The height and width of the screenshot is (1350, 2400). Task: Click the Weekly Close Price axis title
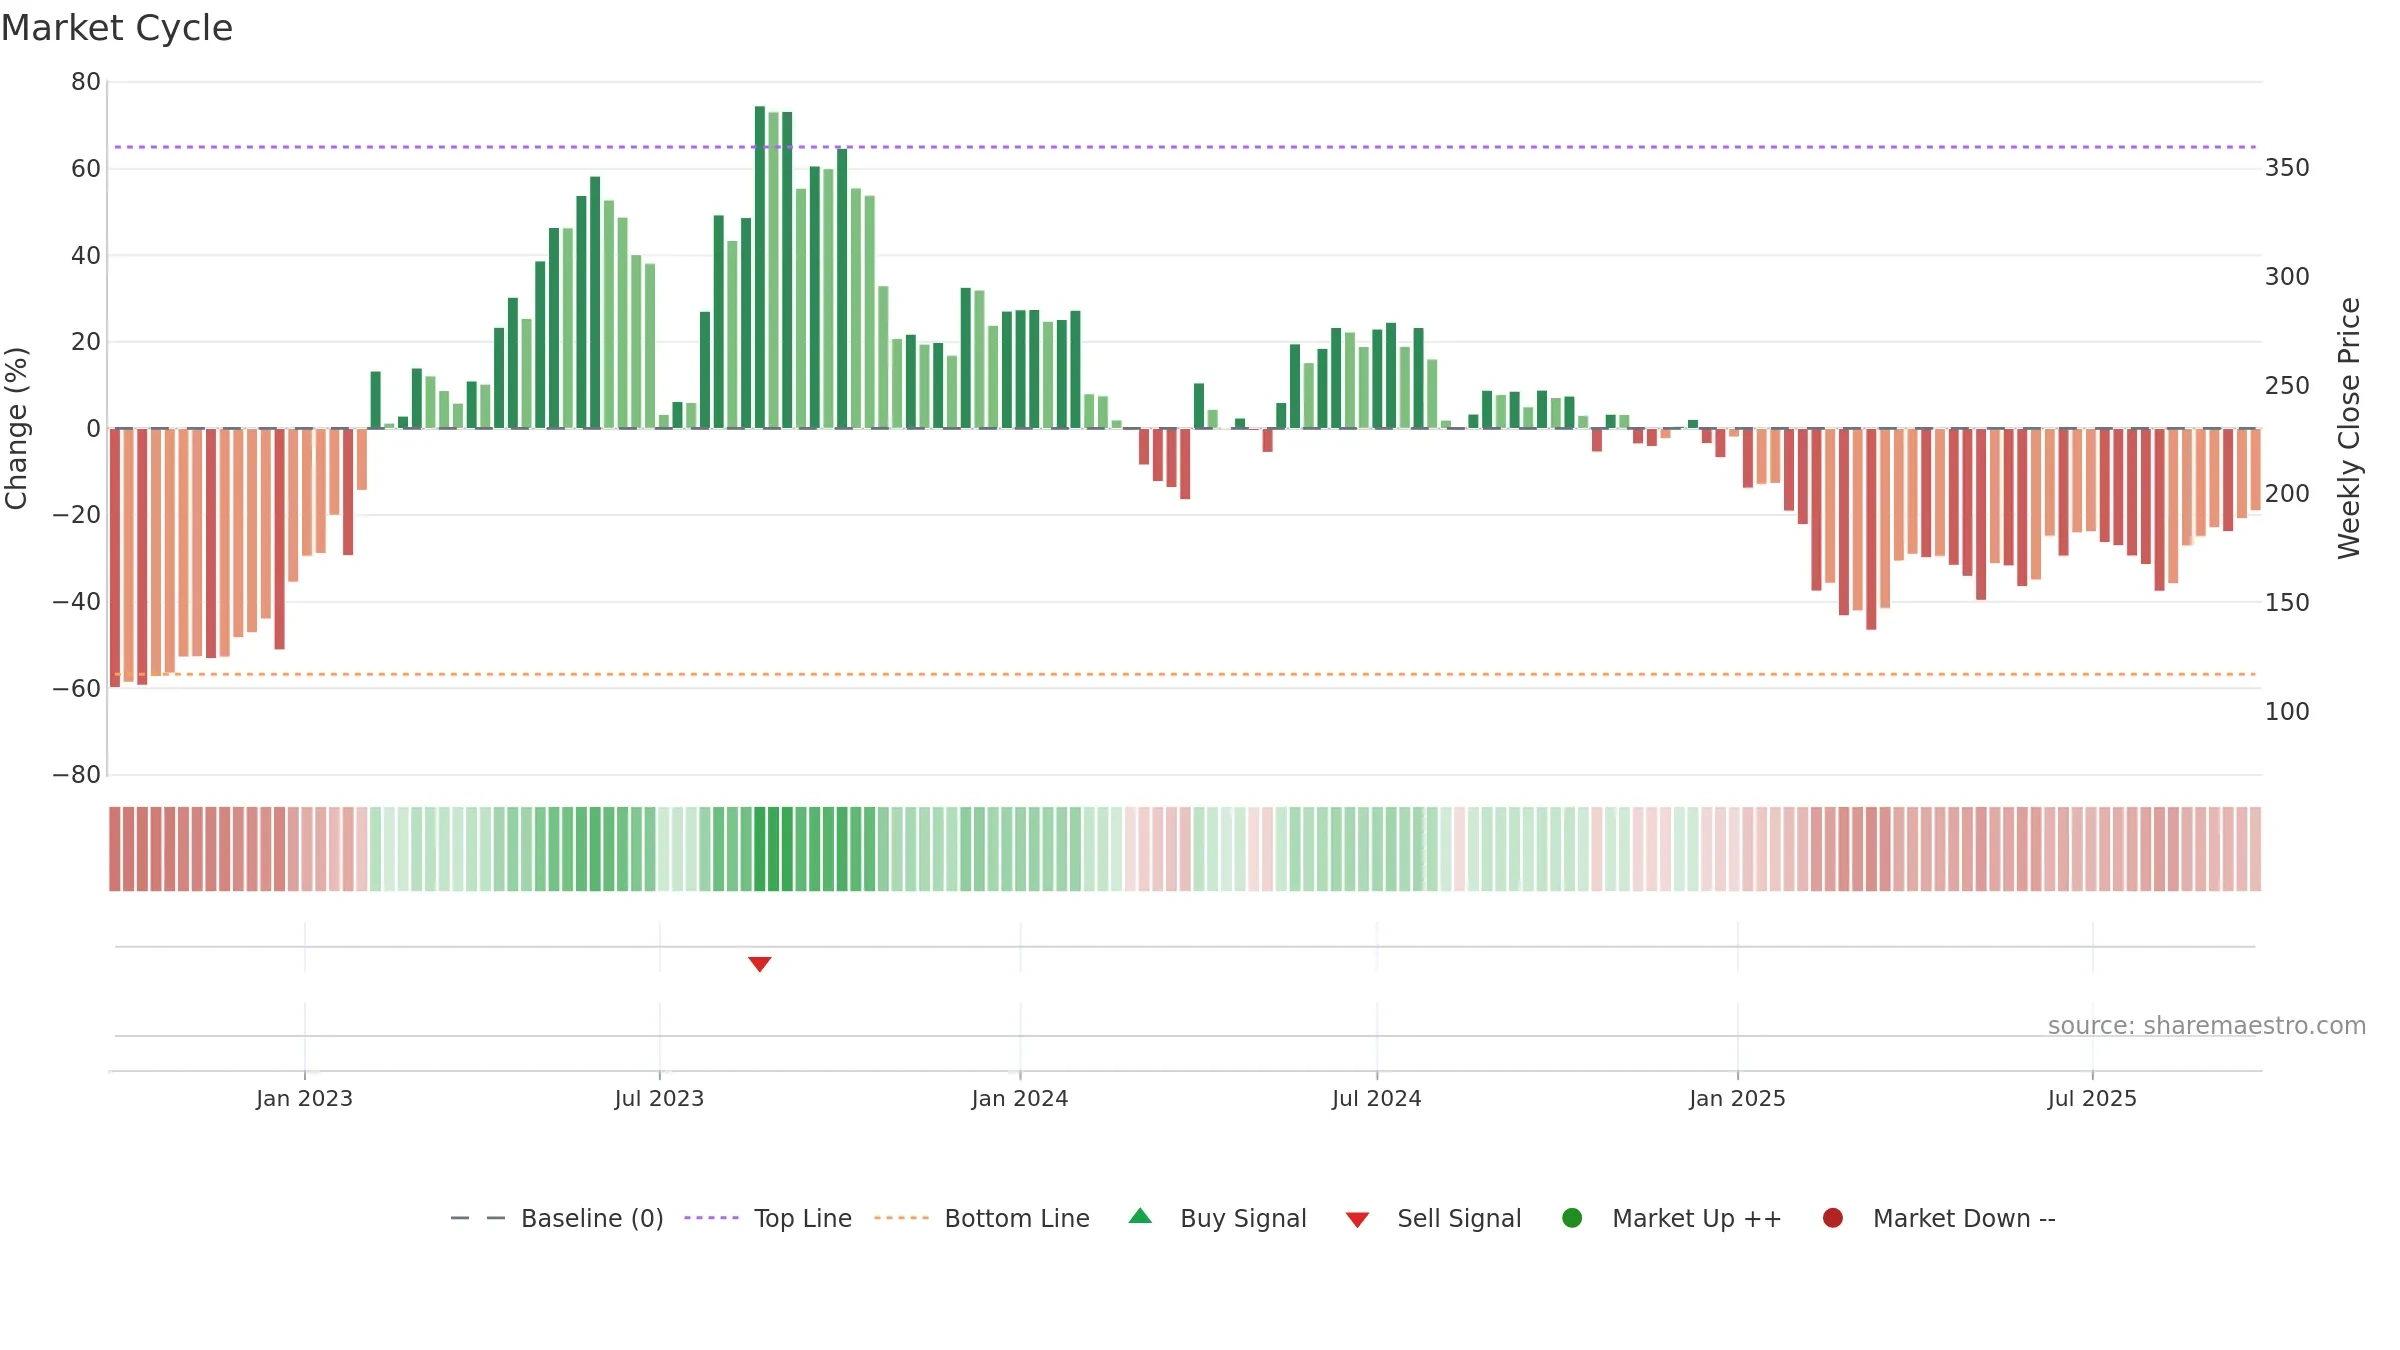tap(2349, 428)
